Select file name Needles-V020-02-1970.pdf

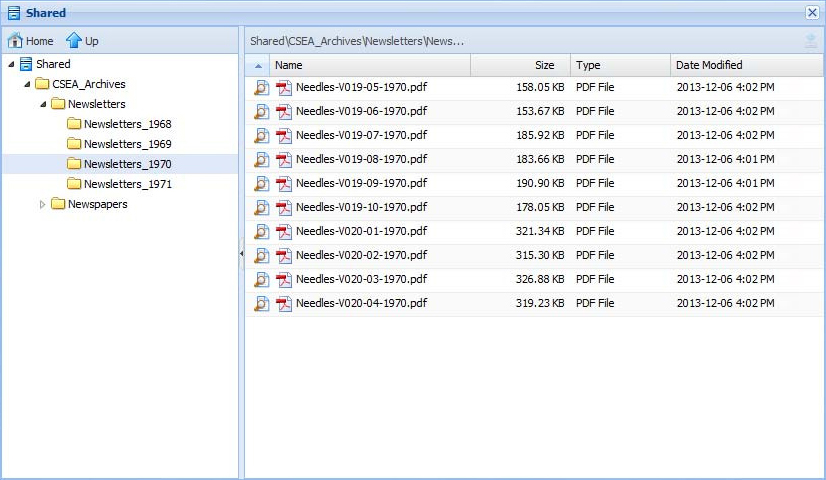pos(361,255)
